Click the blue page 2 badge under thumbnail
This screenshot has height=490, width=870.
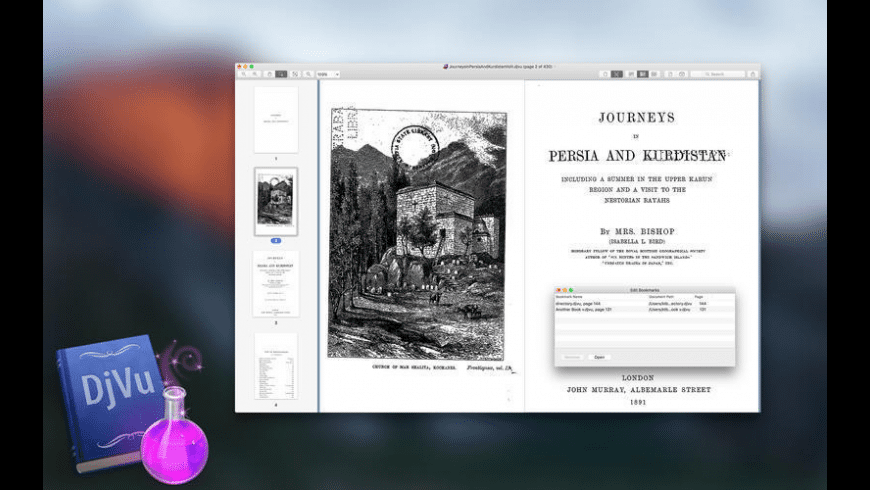276,241
